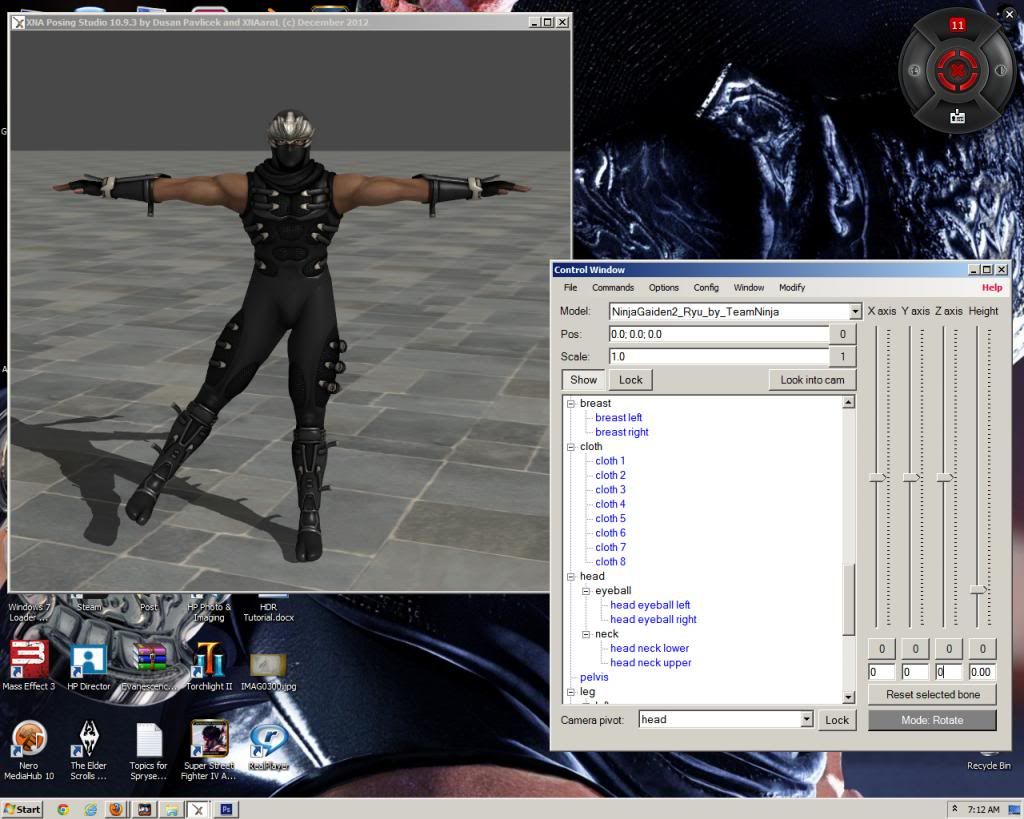Click the X axis slider handle
This screenshot has height=819, width=1024.
click(878, 477)
